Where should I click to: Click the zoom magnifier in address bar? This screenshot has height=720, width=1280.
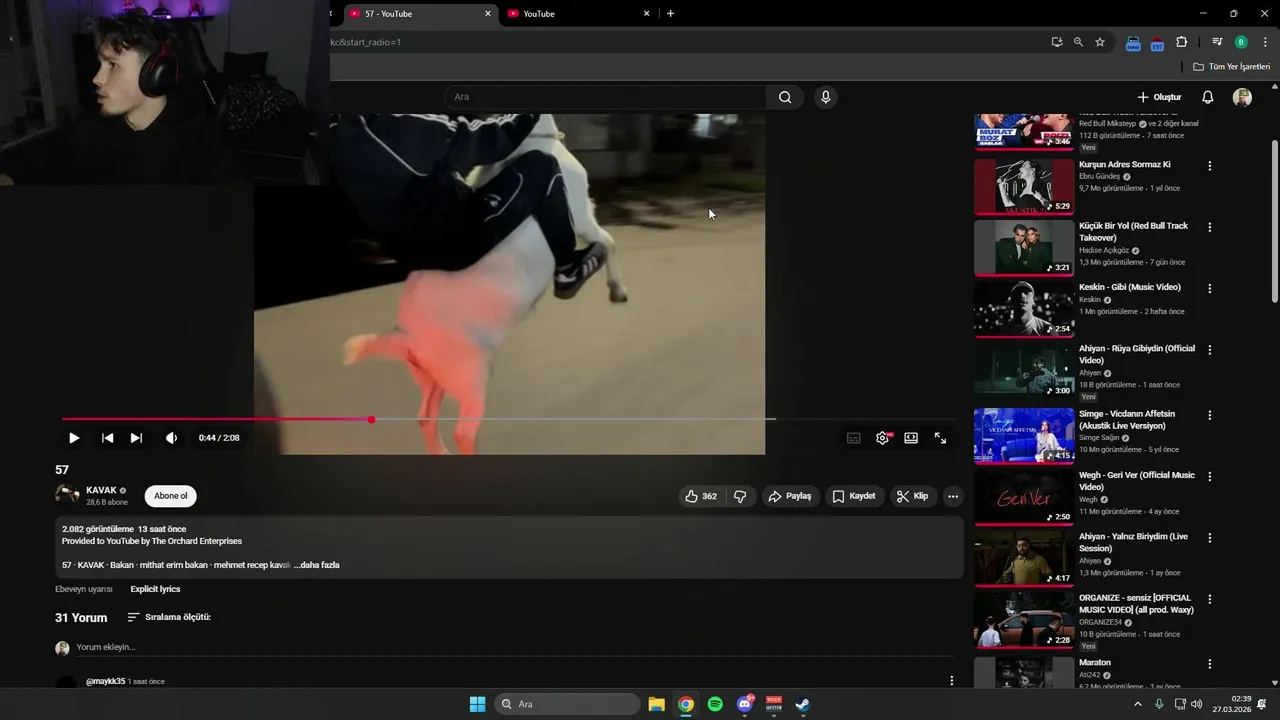click(x=1078, y=42)
